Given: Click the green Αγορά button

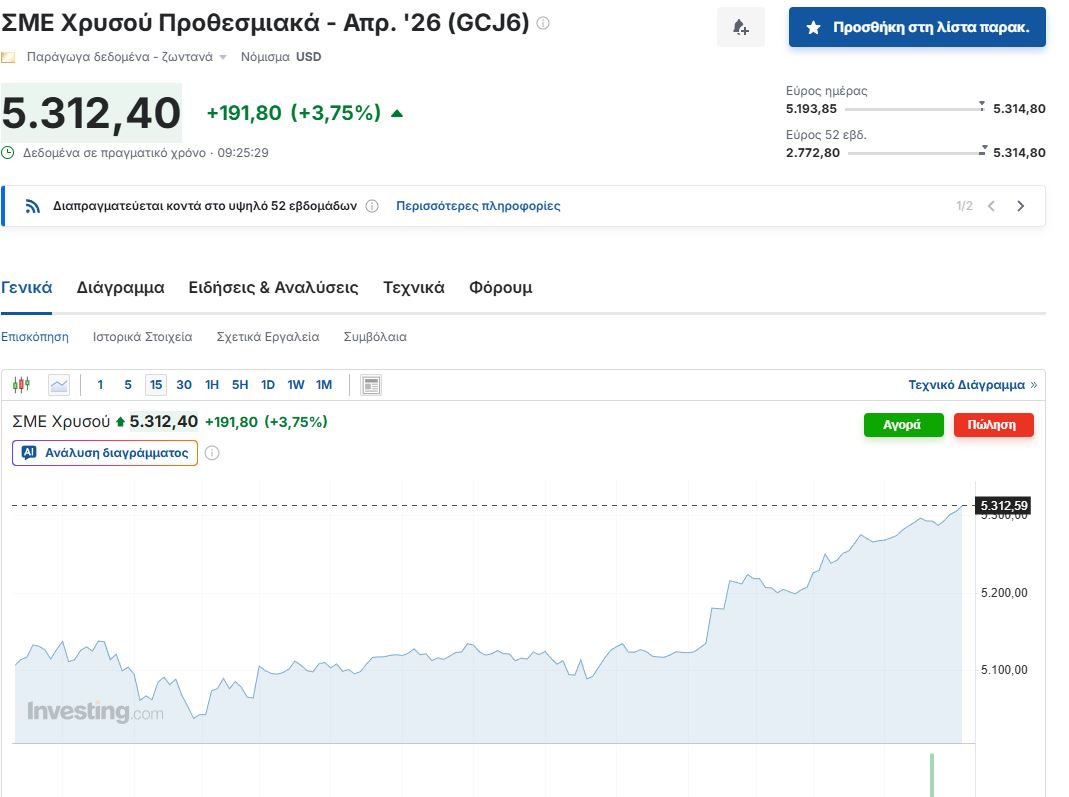Looking at the screenshot, I should [x=903, y=425].
